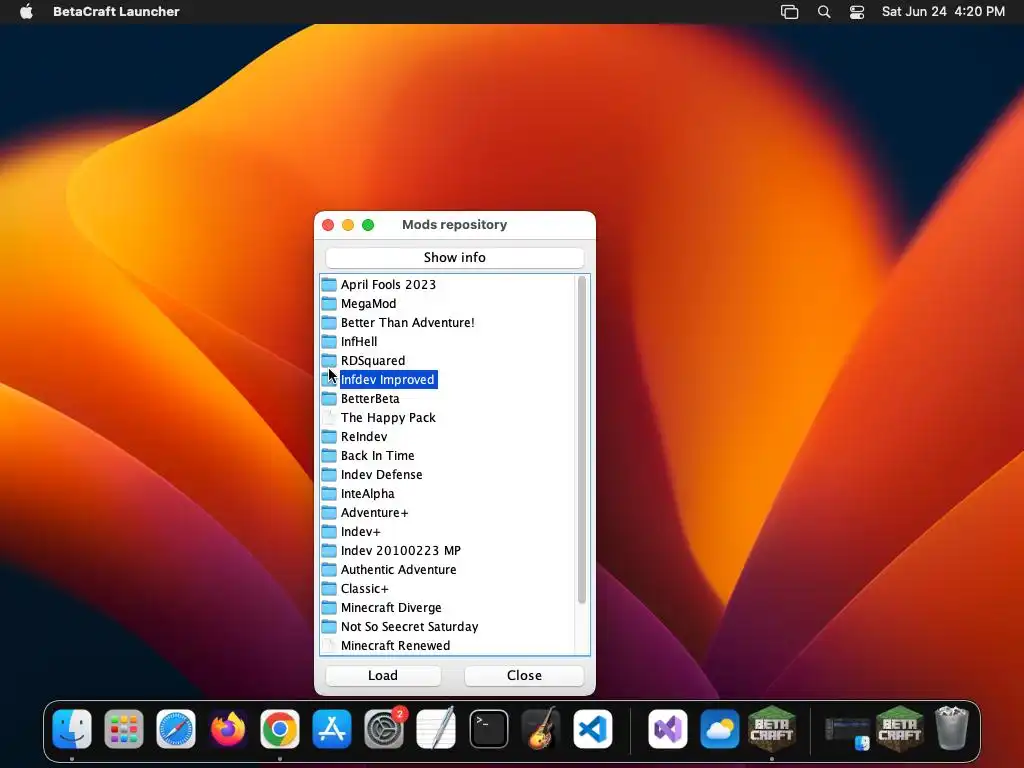
Task: Select the BetterBeta mod
Action: 370,398
